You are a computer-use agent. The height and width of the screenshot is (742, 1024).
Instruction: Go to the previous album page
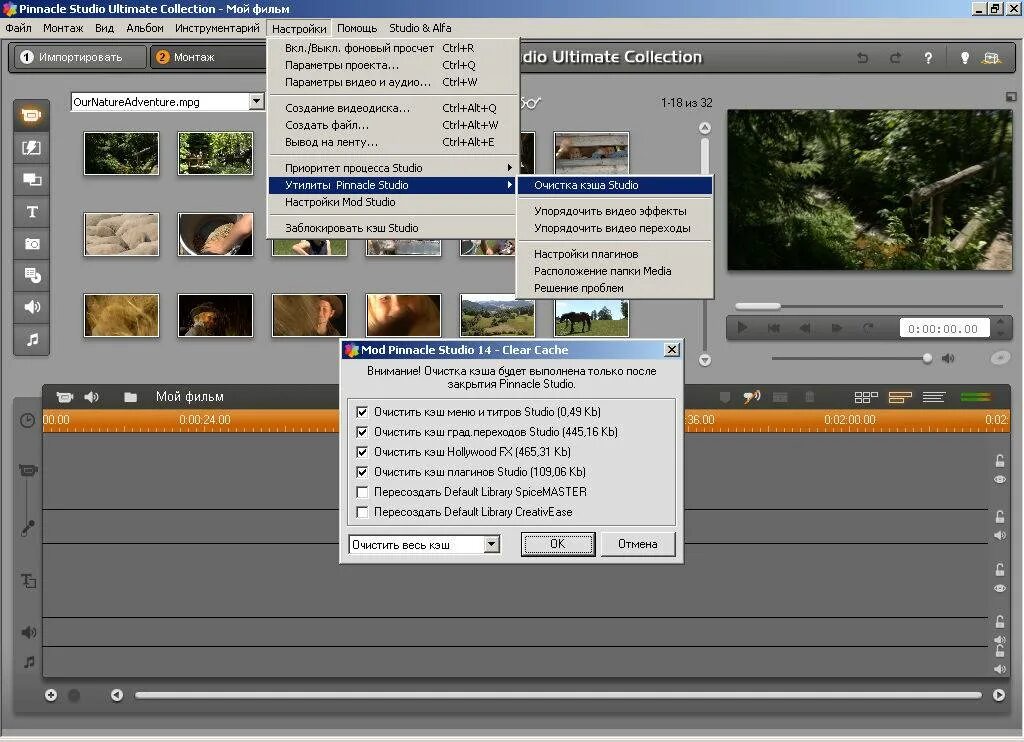(705, 128)
